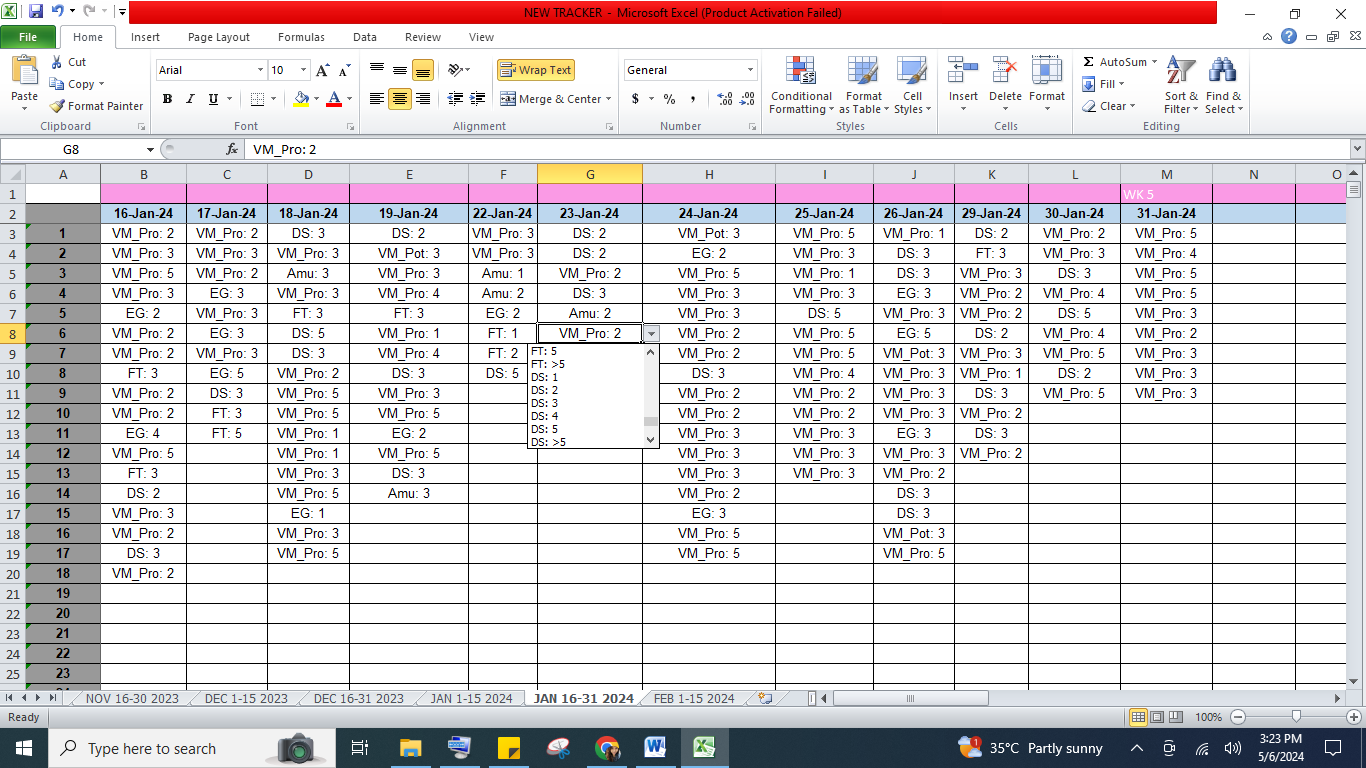Apply the Fill Color bucket

click(301, 99)
